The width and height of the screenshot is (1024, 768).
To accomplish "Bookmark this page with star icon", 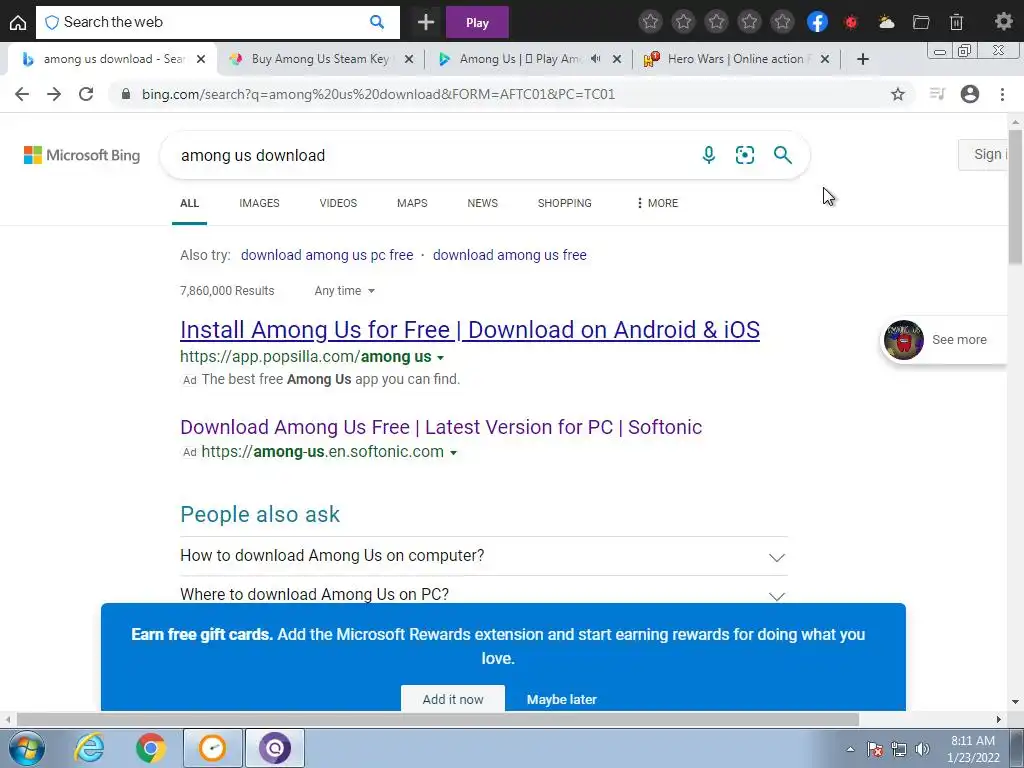I will point(898,94).
